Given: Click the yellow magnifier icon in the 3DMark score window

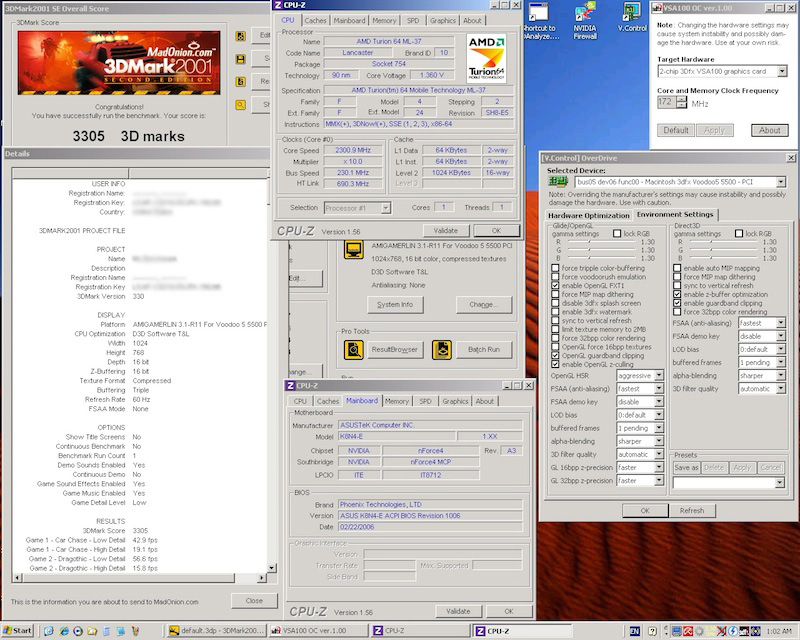Looking at the screenshot, I should tap(240, 105).
